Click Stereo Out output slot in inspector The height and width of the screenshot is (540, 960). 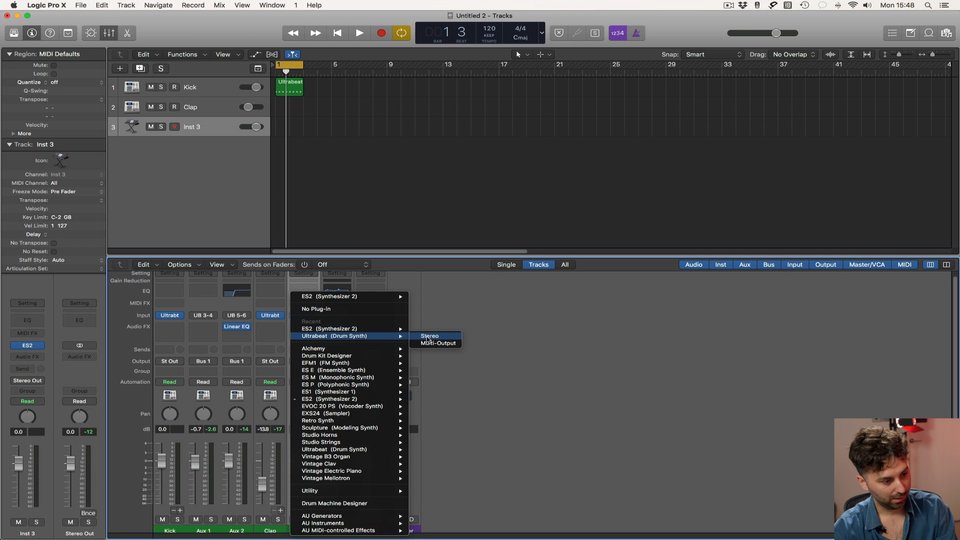pos(27,380)
